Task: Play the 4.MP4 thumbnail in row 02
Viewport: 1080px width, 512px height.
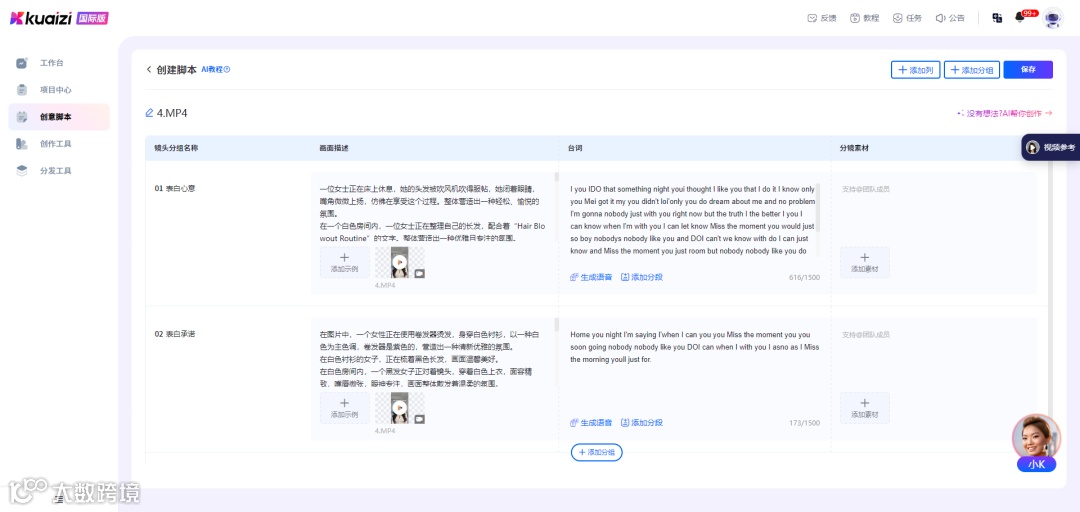Action: tap(399, 408)
